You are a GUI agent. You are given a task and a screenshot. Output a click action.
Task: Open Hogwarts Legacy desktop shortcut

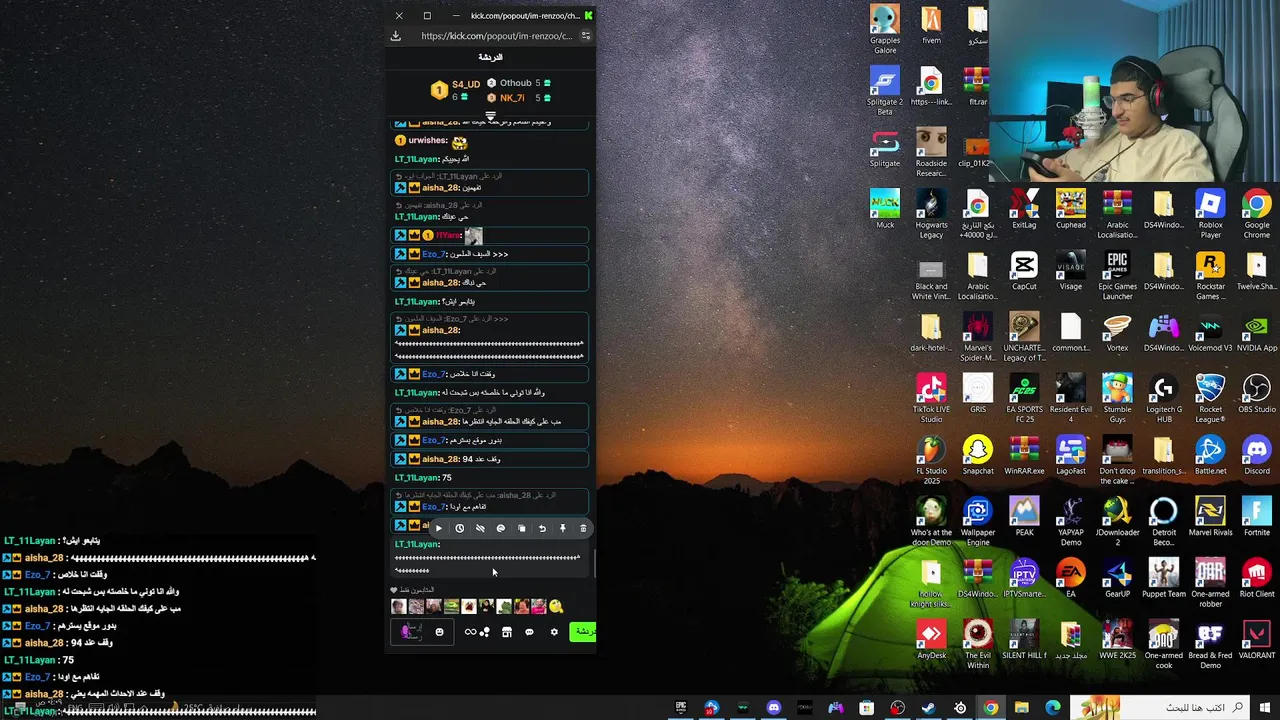click(x=931, y=213)
